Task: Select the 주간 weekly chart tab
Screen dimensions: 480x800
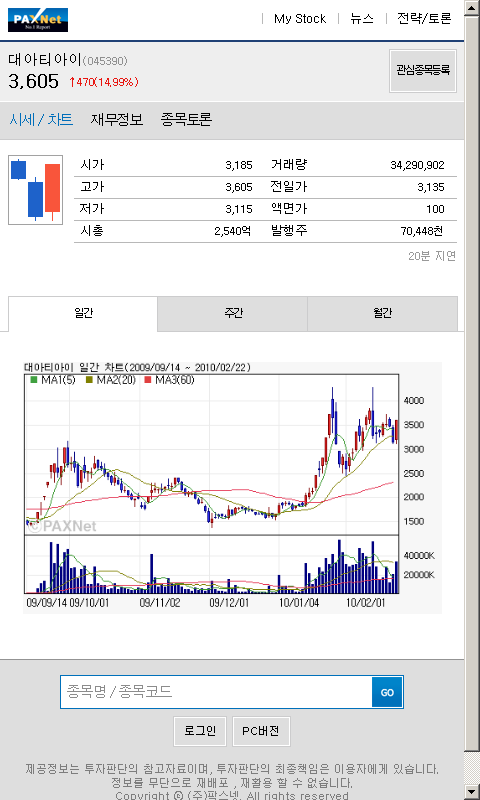Action: (x=233, y=314)
